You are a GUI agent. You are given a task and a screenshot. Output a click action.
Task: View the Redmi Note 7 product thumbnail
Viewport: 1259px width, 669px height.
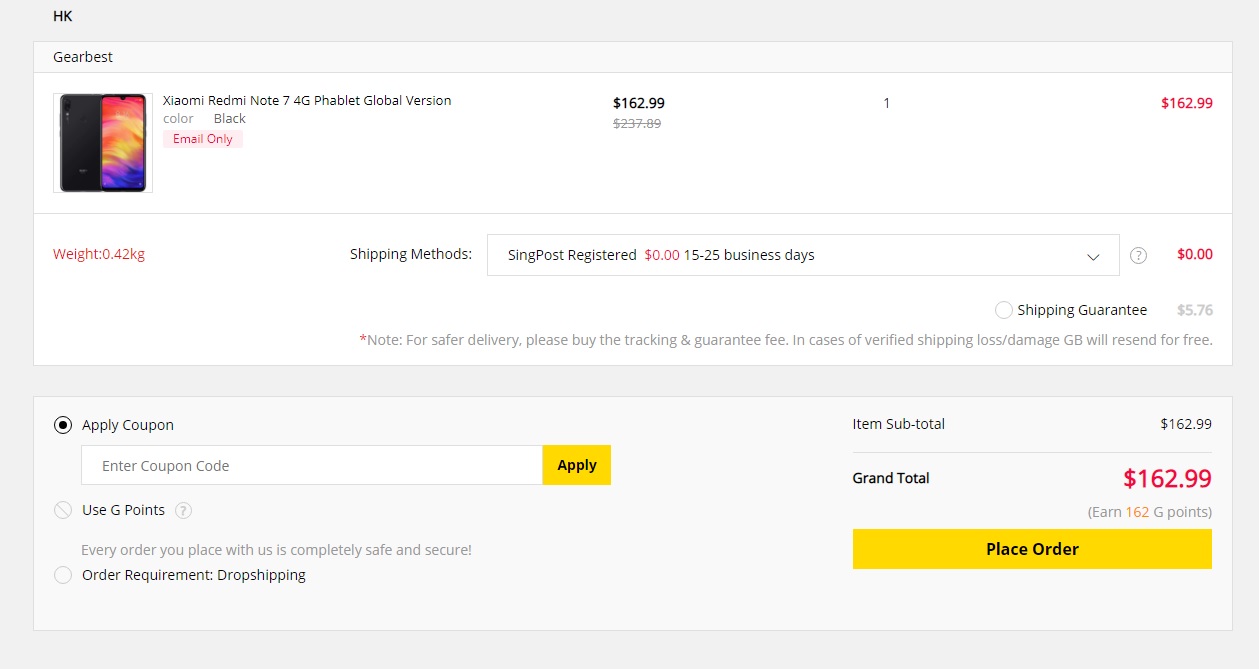(103, 143)
